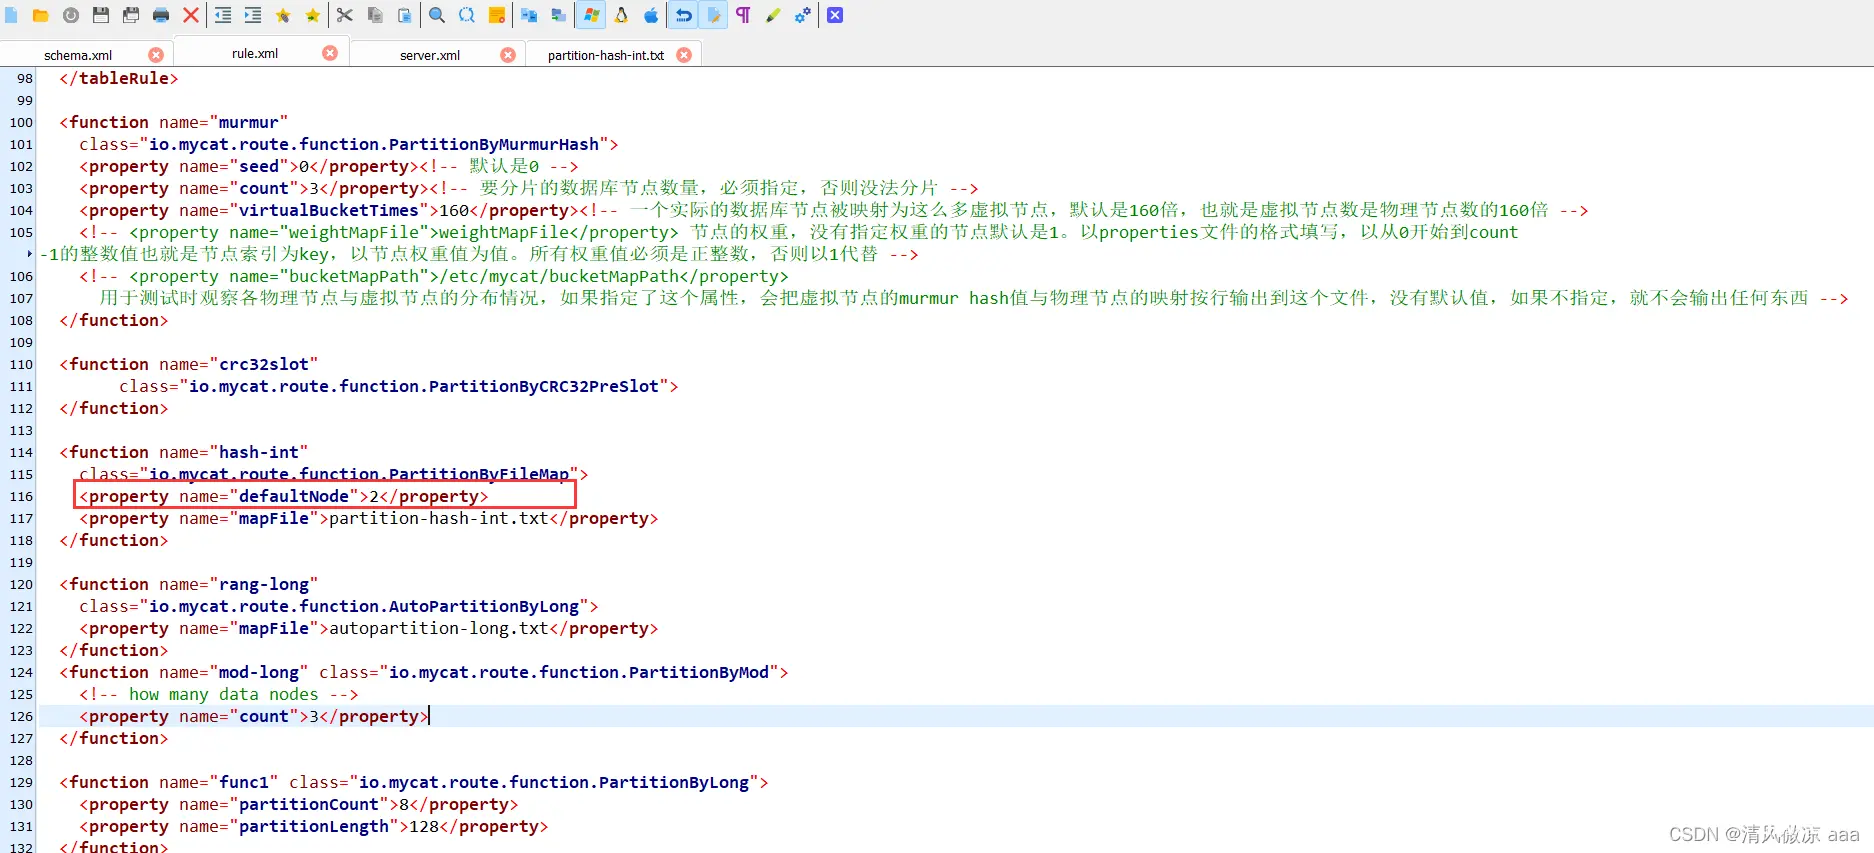Click the save-all double floppy icon
The height and width of the screenshot is (853, 1874).
pos(131,15)
